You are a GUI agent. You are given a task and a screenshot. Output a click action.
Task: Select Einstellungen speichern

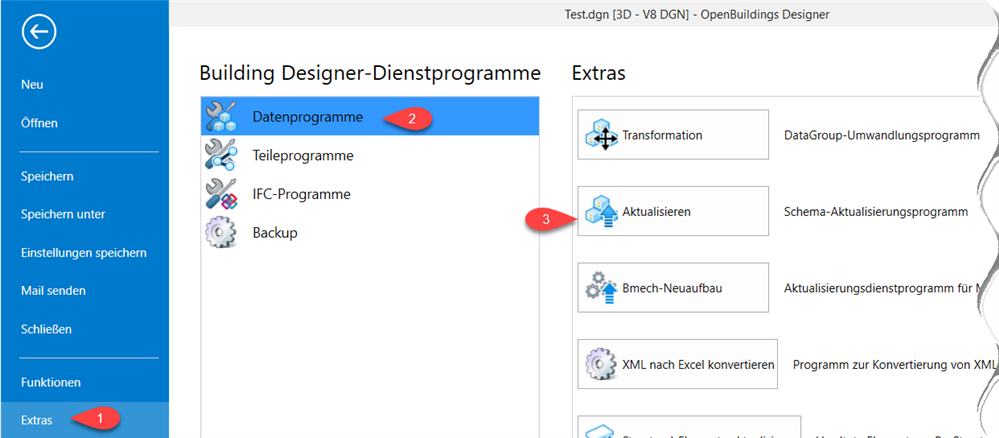[85, 253]
